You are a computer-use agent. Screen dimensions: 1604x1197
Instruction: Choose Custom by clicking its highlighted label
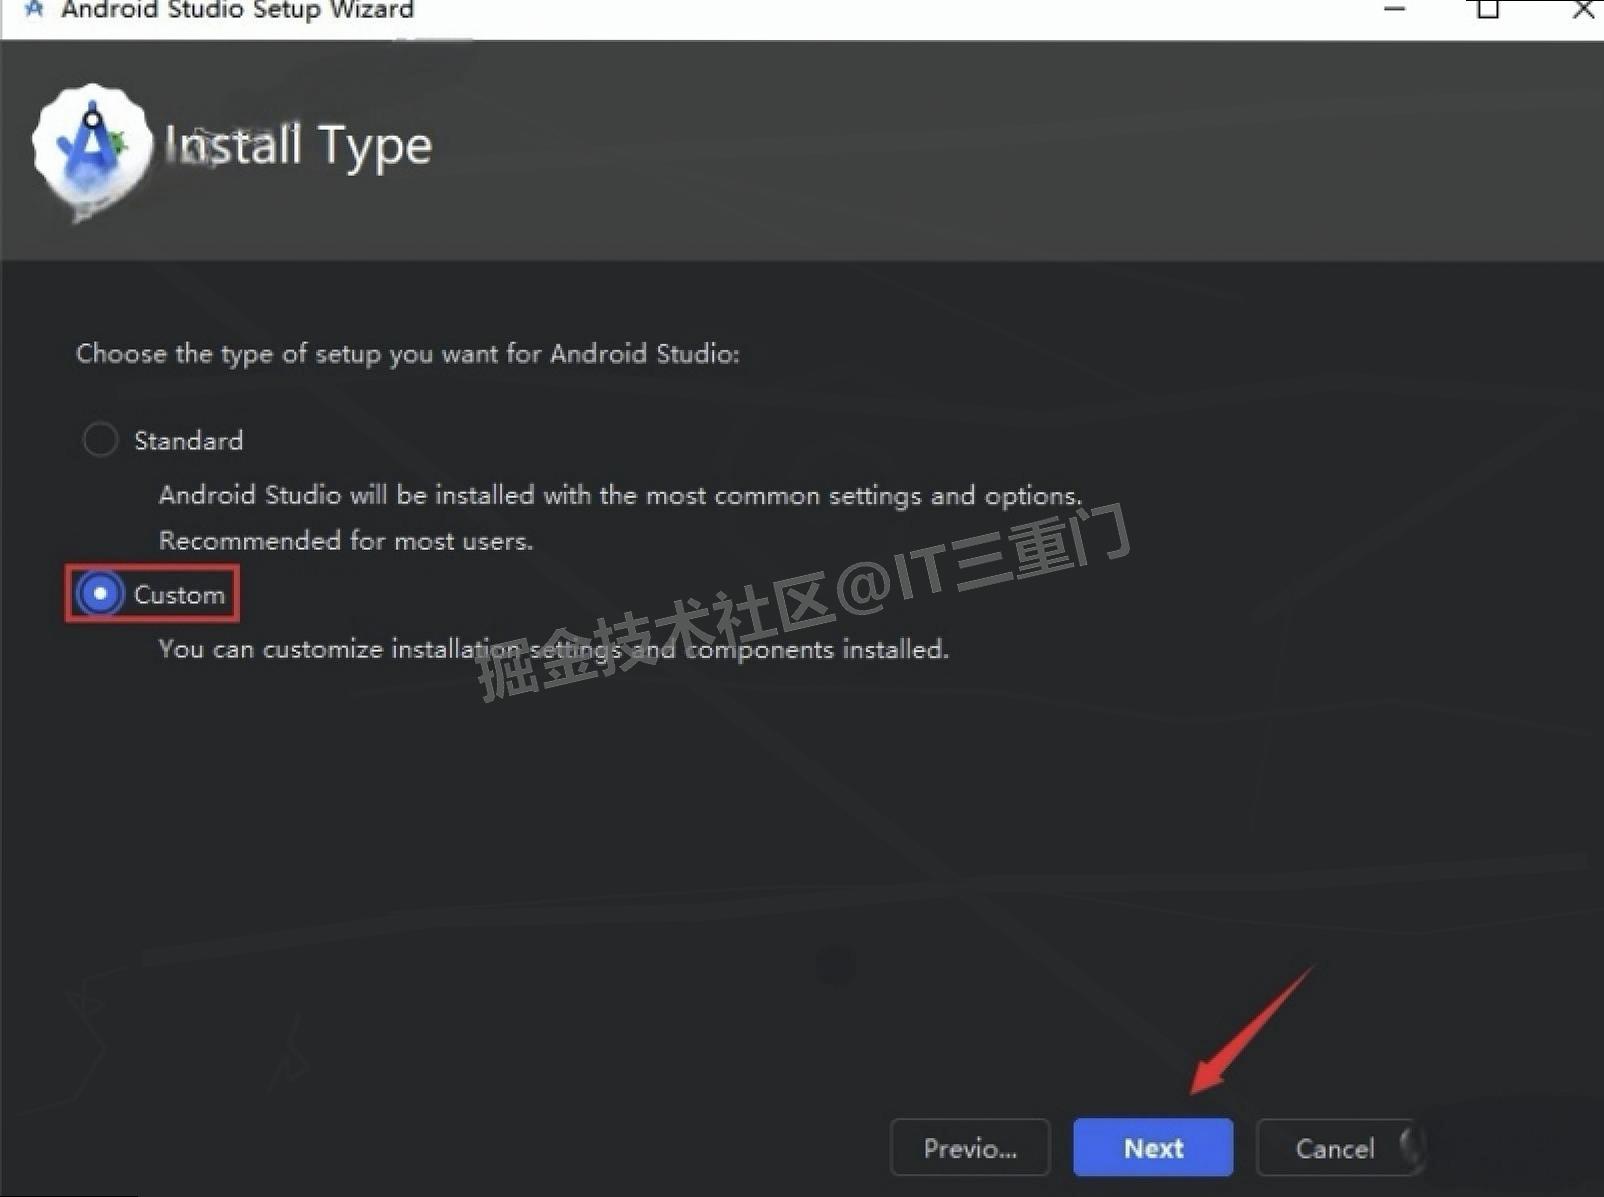pyautogui.click(x=180, y=594)
